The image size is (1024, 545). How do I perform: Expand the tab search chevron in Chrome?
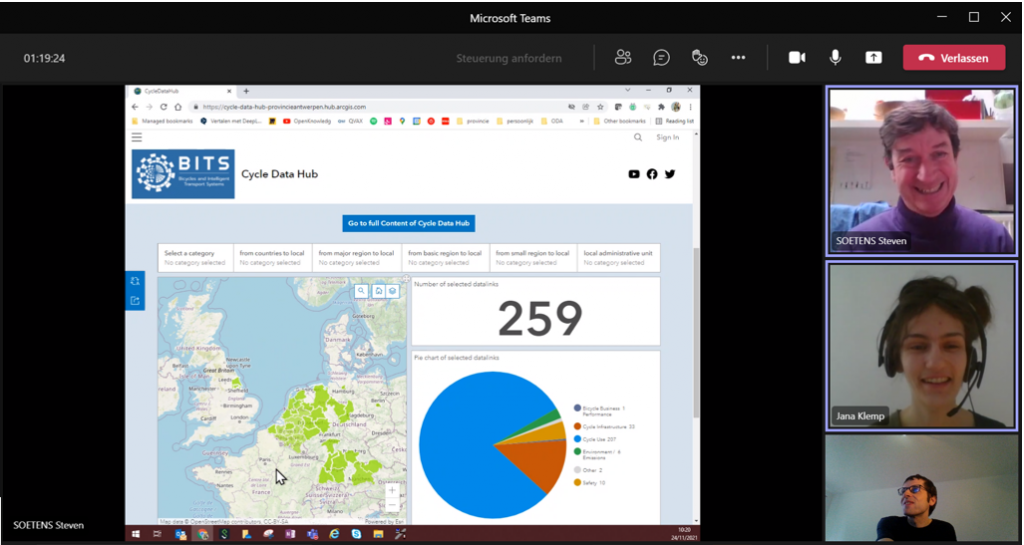point(628,90)
